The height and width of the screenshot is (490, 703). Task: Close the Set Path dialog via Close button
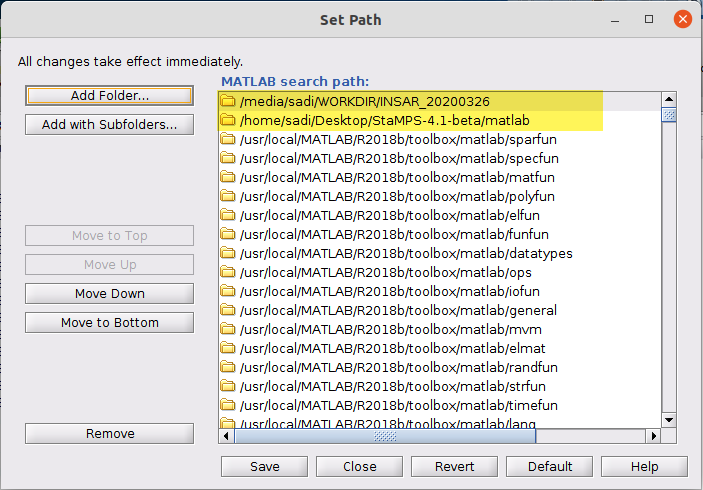click(x=360, y=467)
